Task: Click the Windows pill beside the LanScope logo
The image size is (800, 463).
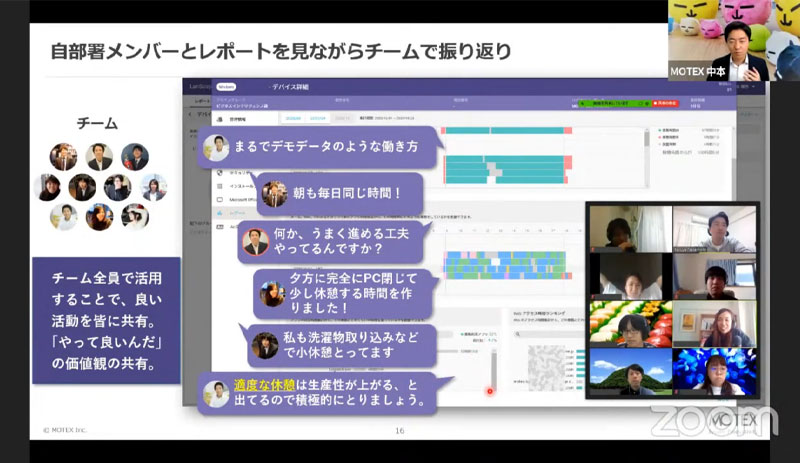Action: tap(226, 87)
